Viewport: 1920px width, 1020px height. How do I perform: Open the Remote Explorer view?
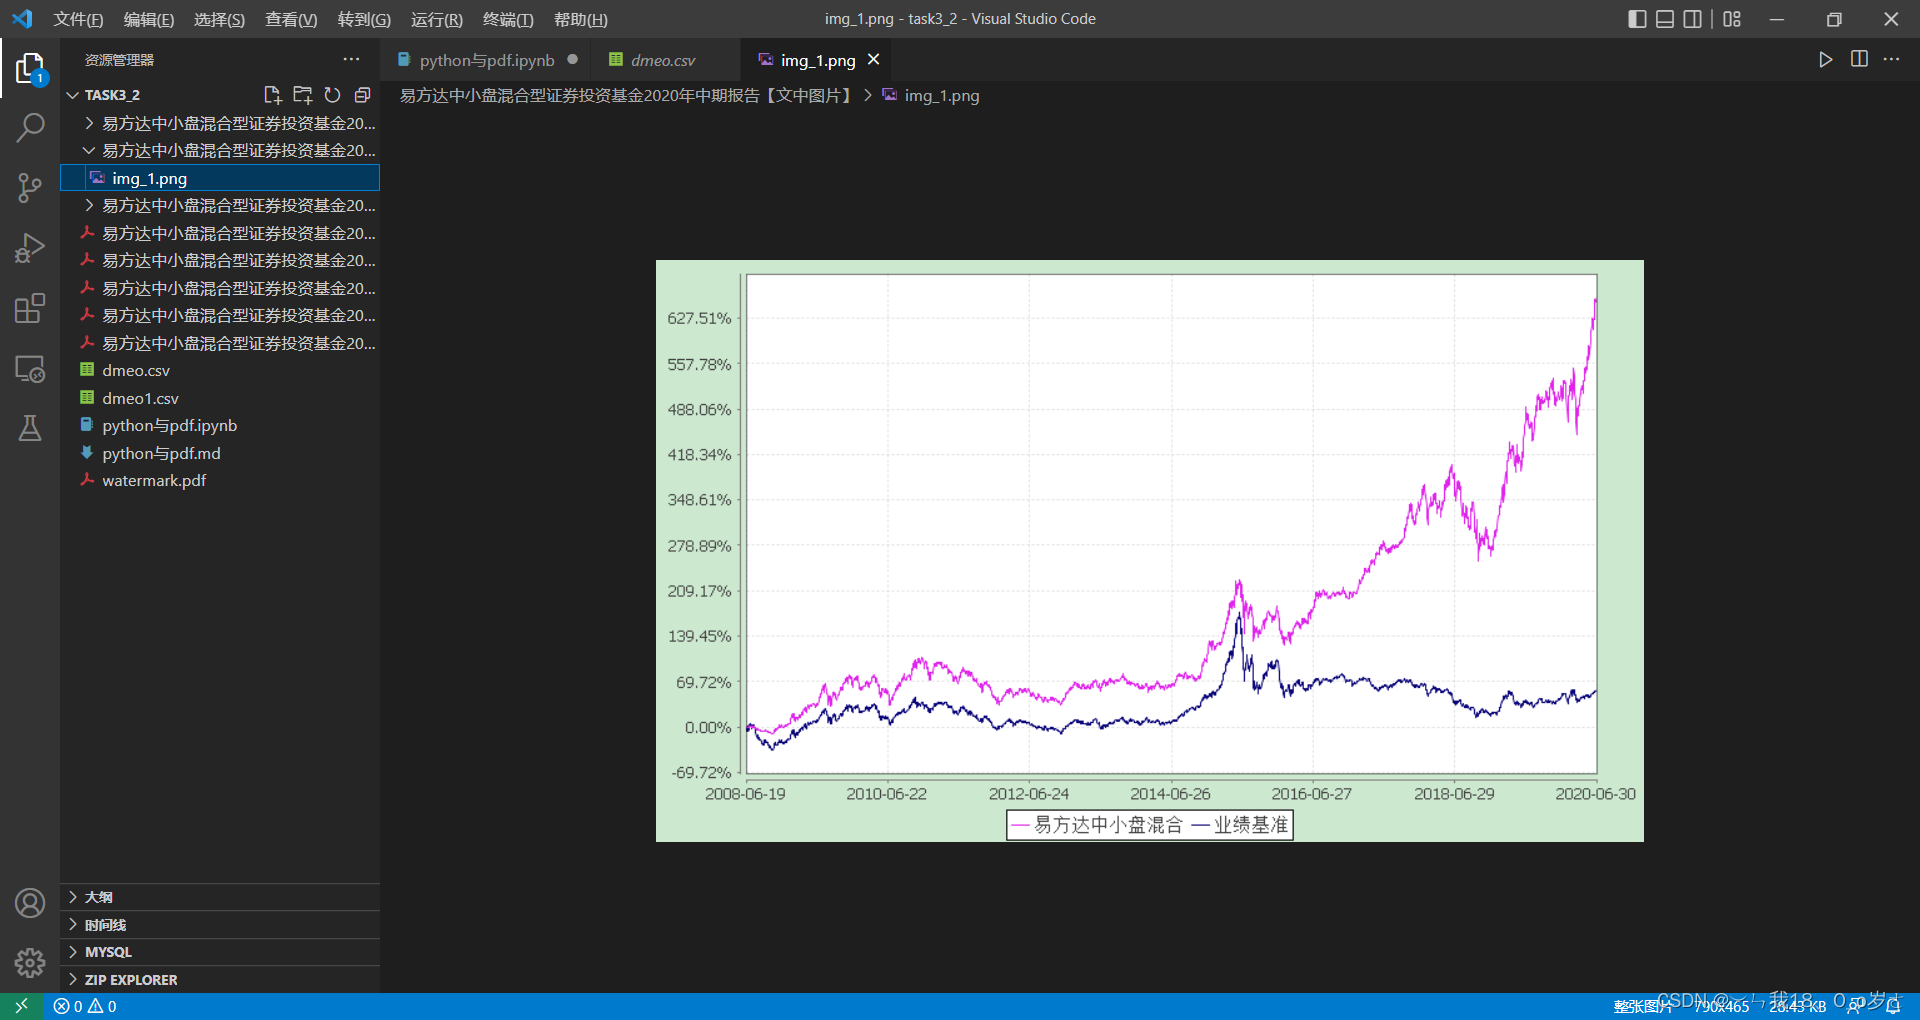(30, 369)
